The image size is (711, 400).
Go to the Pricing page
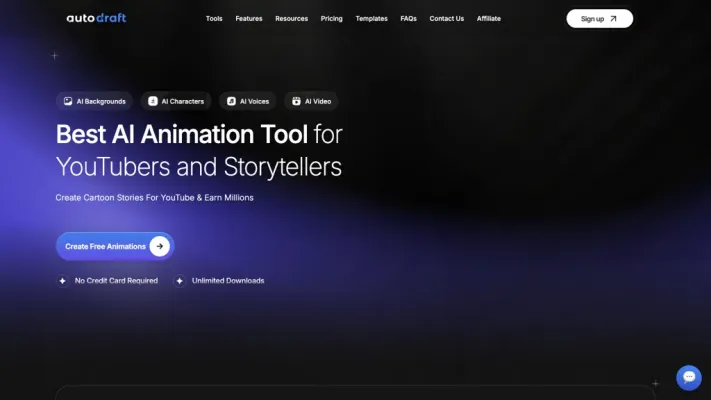coord(331,19)
